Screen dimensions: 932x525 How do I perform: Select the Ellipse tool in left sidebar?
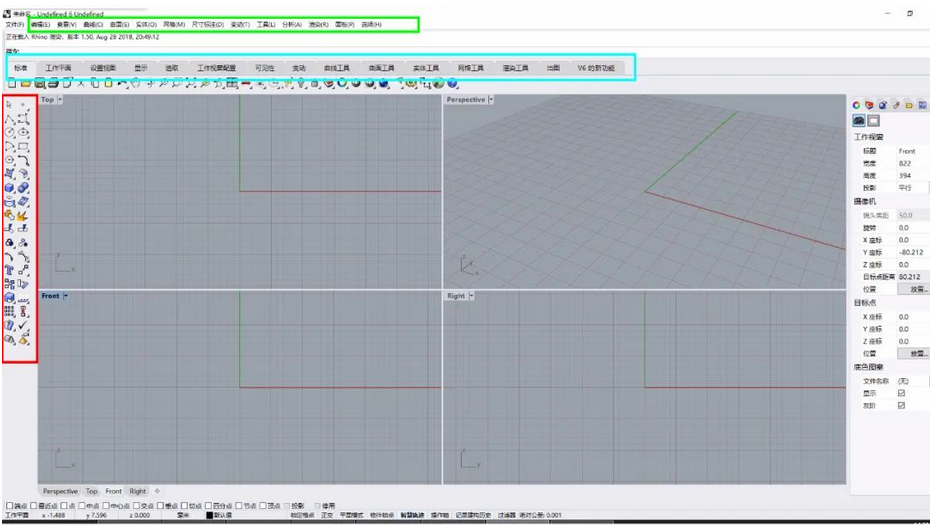(x=23, y=133)
